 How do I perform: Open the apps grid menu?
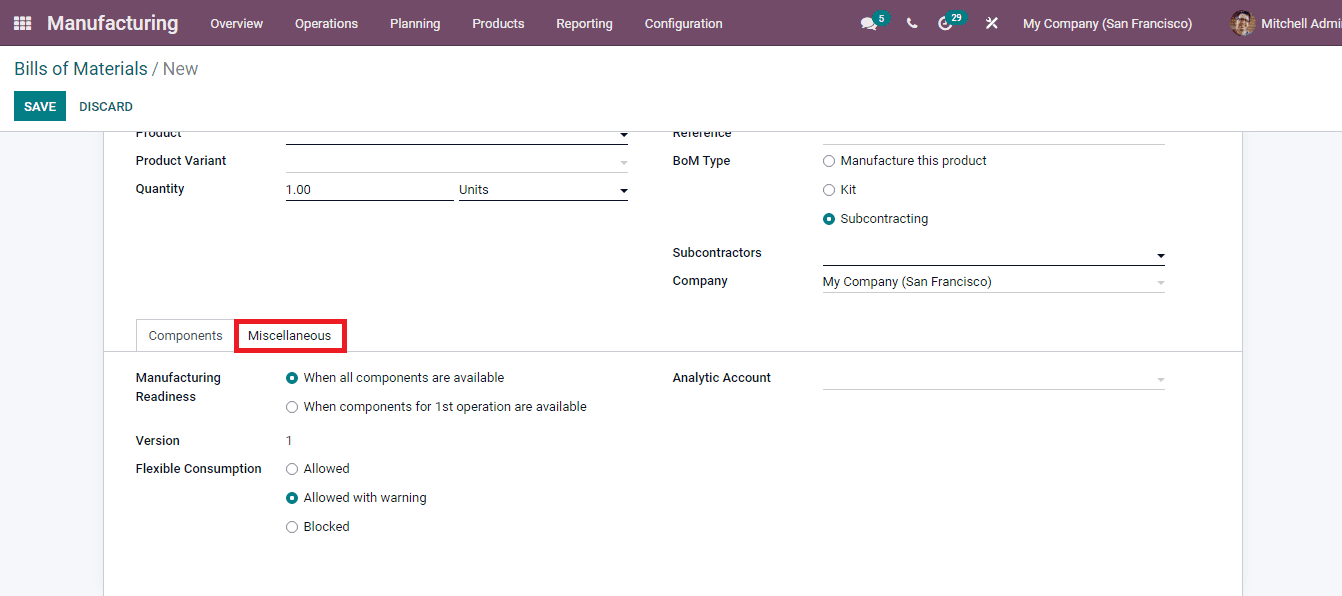[x=21, y=22]
